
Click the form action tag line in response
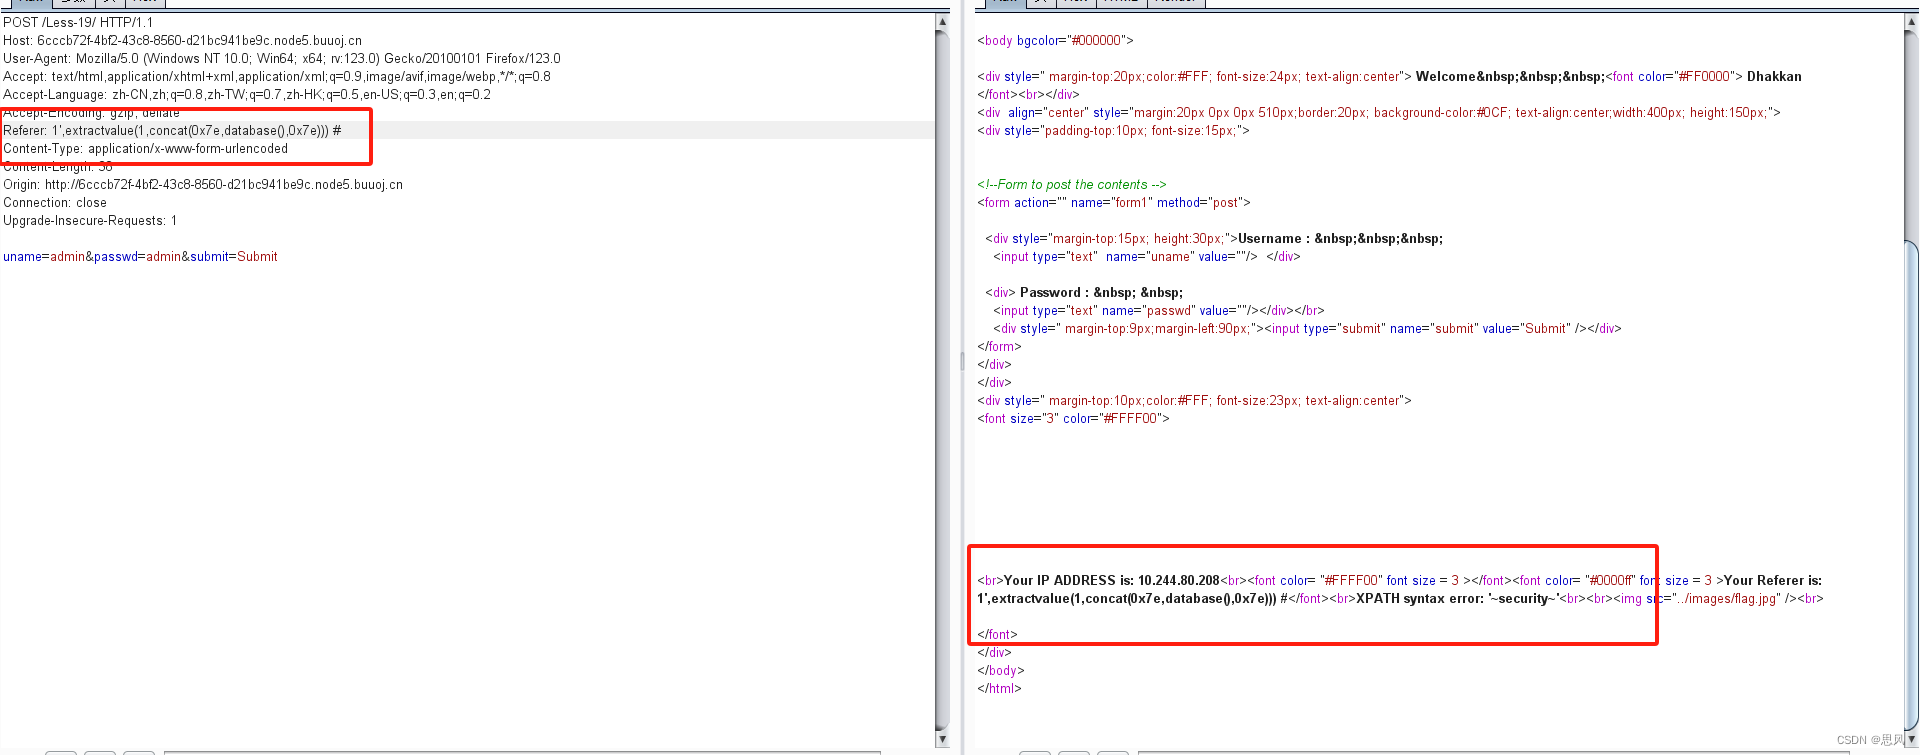coord(1114,202)
